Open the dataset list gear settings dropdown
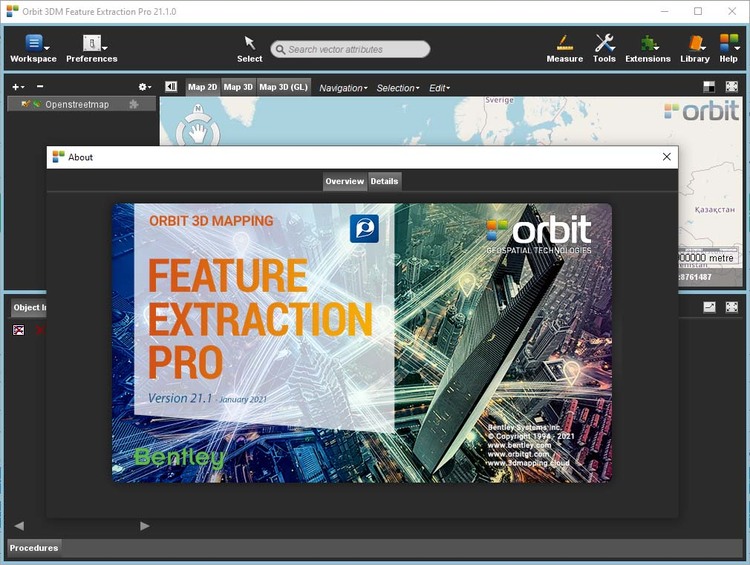This screenshot has width=750, height=565. pyautogui.click(x=145, y=87)
